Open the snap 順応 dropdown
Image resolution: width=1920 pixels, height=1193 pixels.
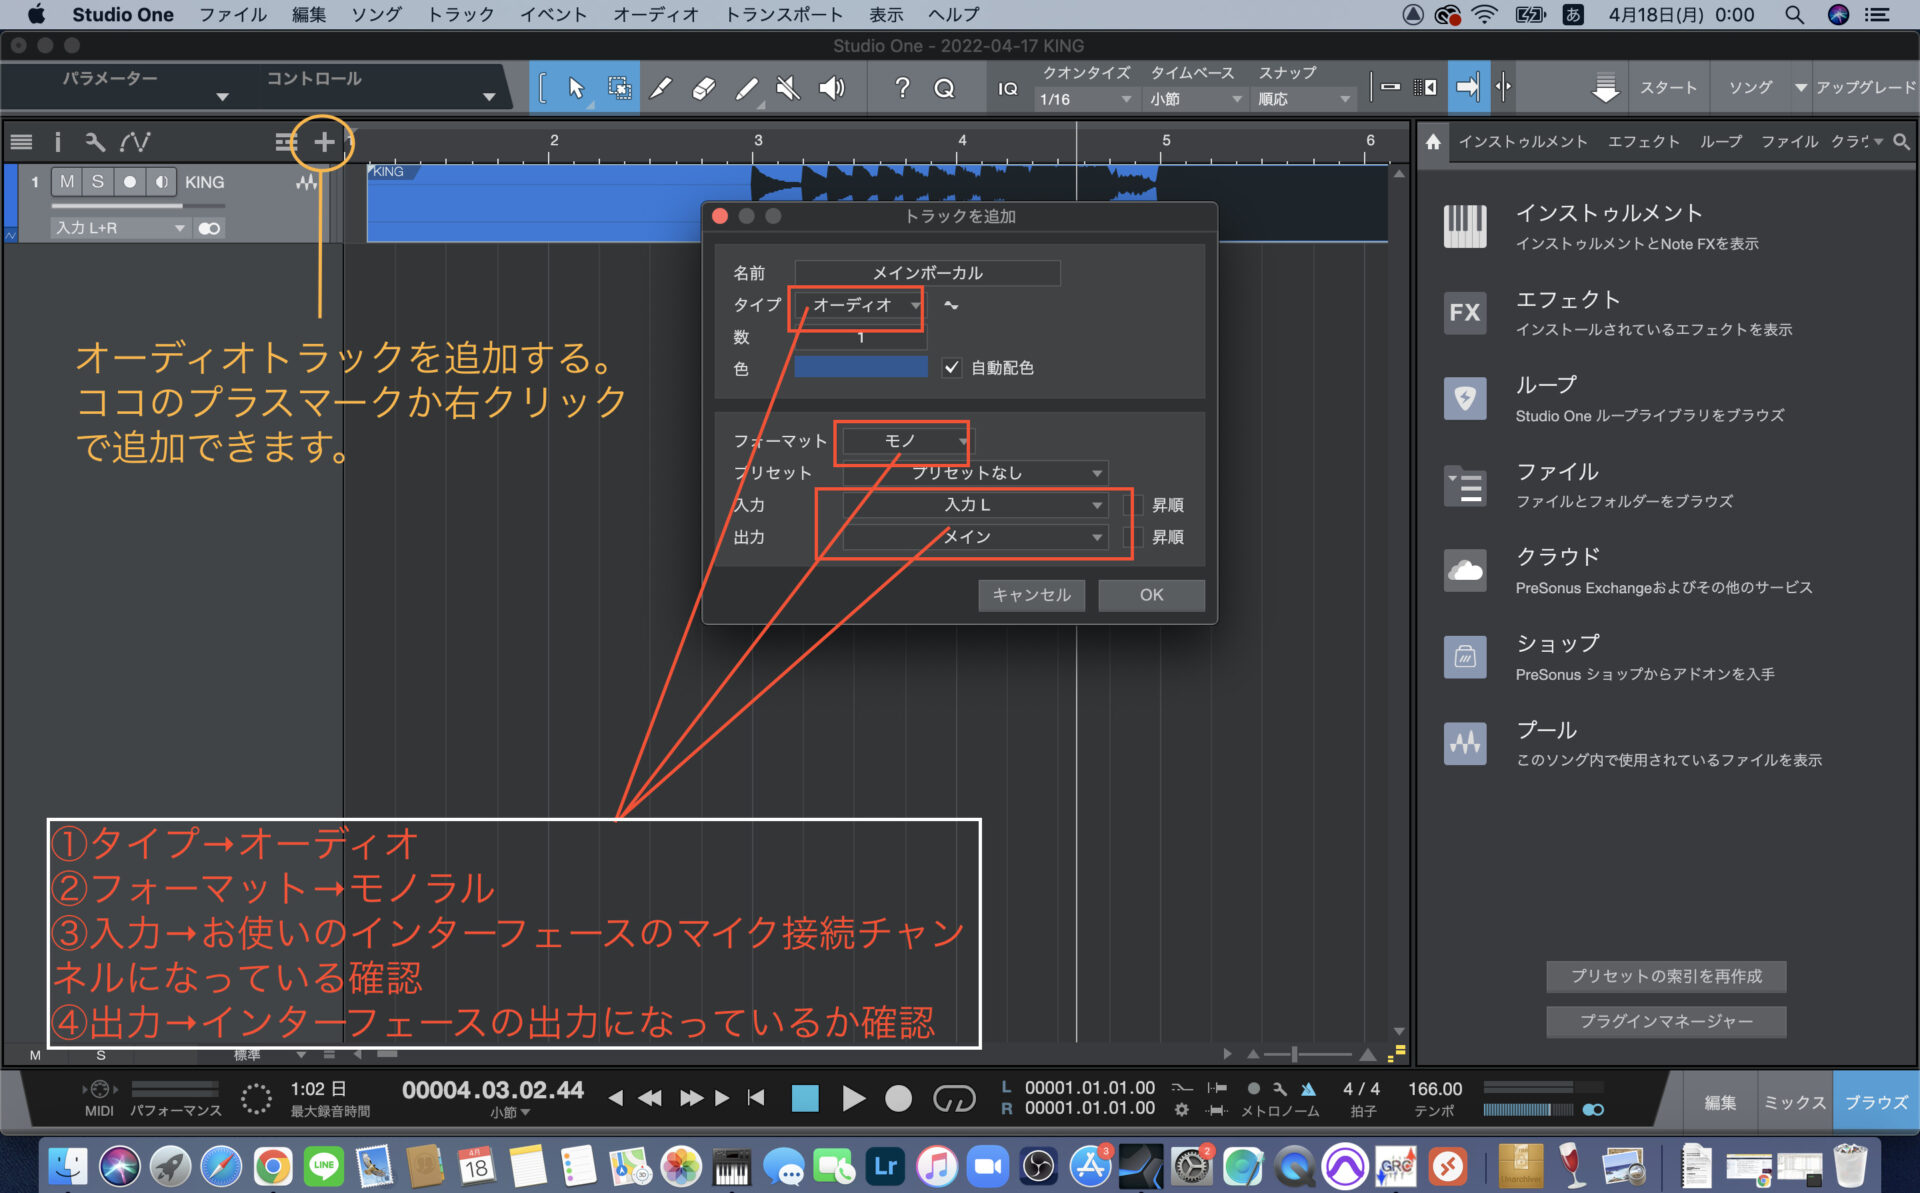coord(1303,99)
